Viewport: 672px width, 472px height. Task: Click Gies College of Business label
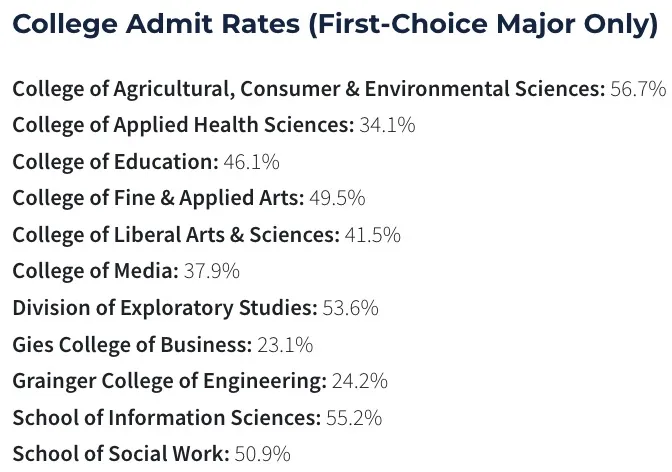[132, 345]
